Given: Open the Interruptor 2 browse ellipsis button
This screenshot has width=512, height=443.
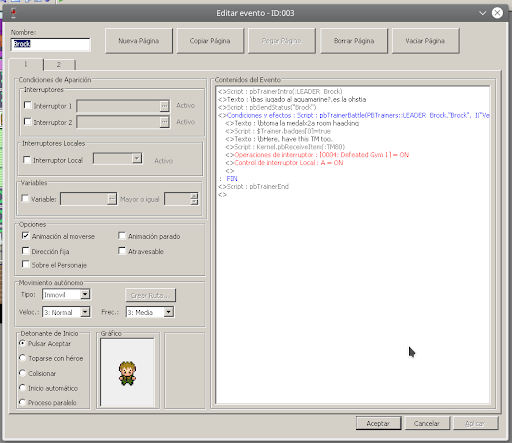Looking at the screenshot, I should (x=164, y=122).
